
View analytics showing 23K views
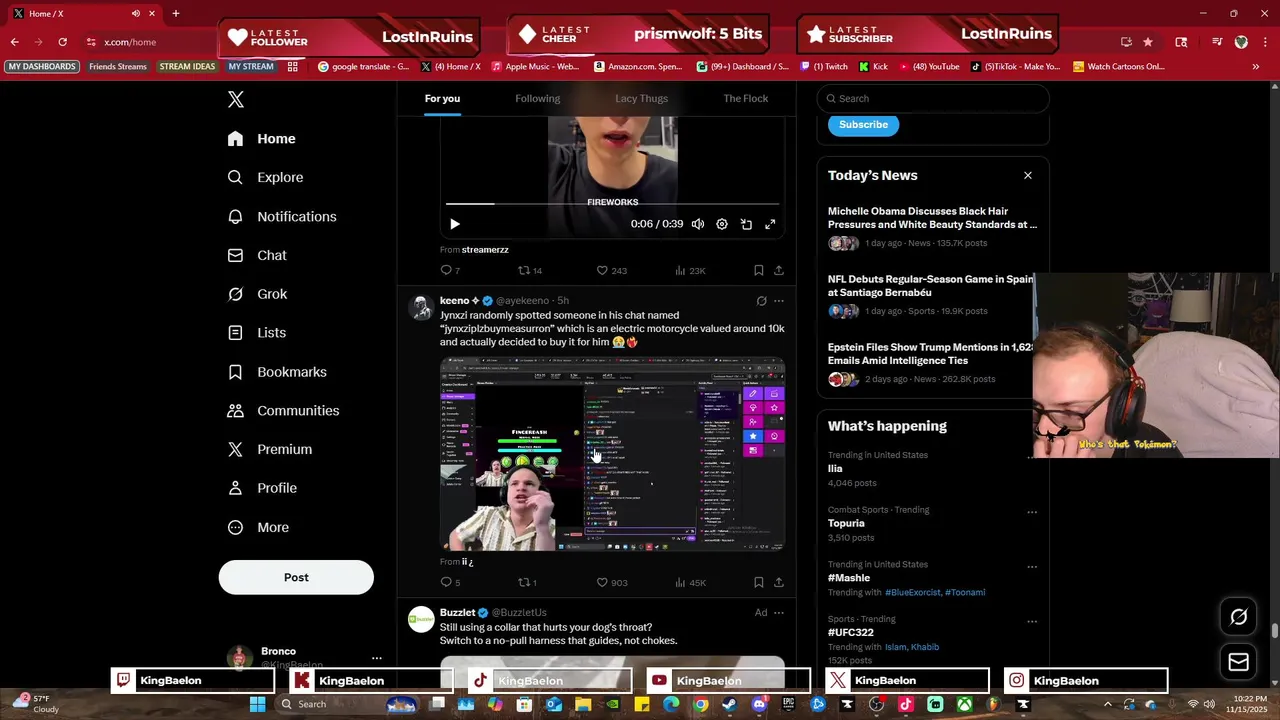(x=690, y=270)
